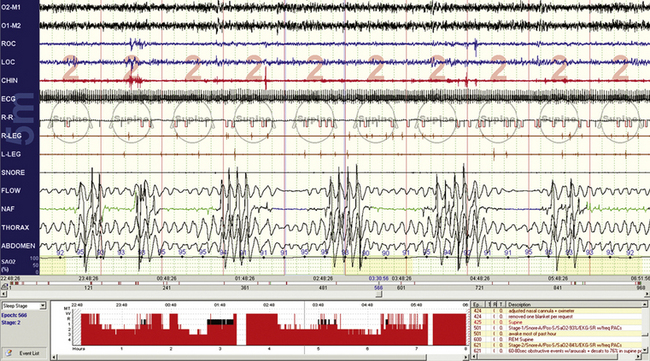Sort the event list by Ep. column
The height and width of the screenshot is (361, 650).
478,305
